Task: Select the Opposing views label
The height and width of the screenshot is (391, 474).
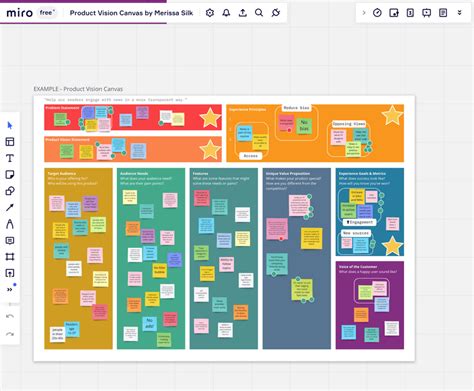Action: [349, 124]
